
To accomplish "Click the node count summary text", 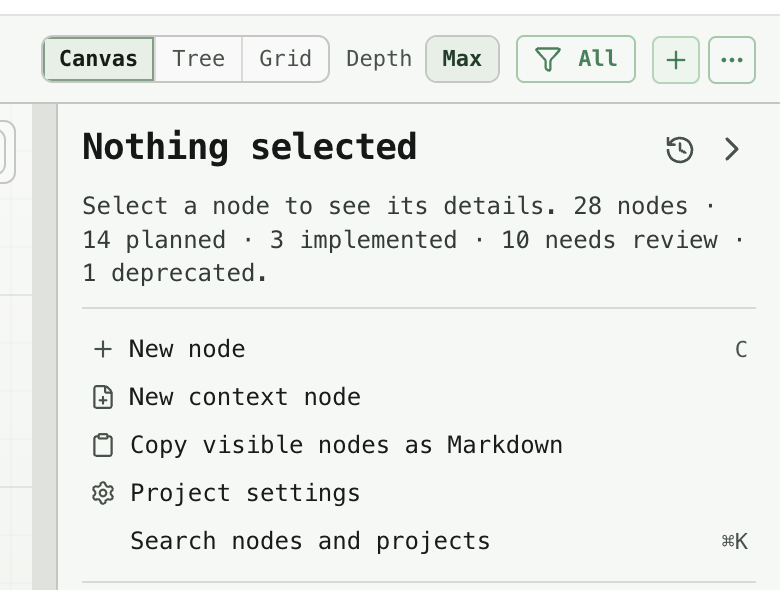I will coord(413,240).
